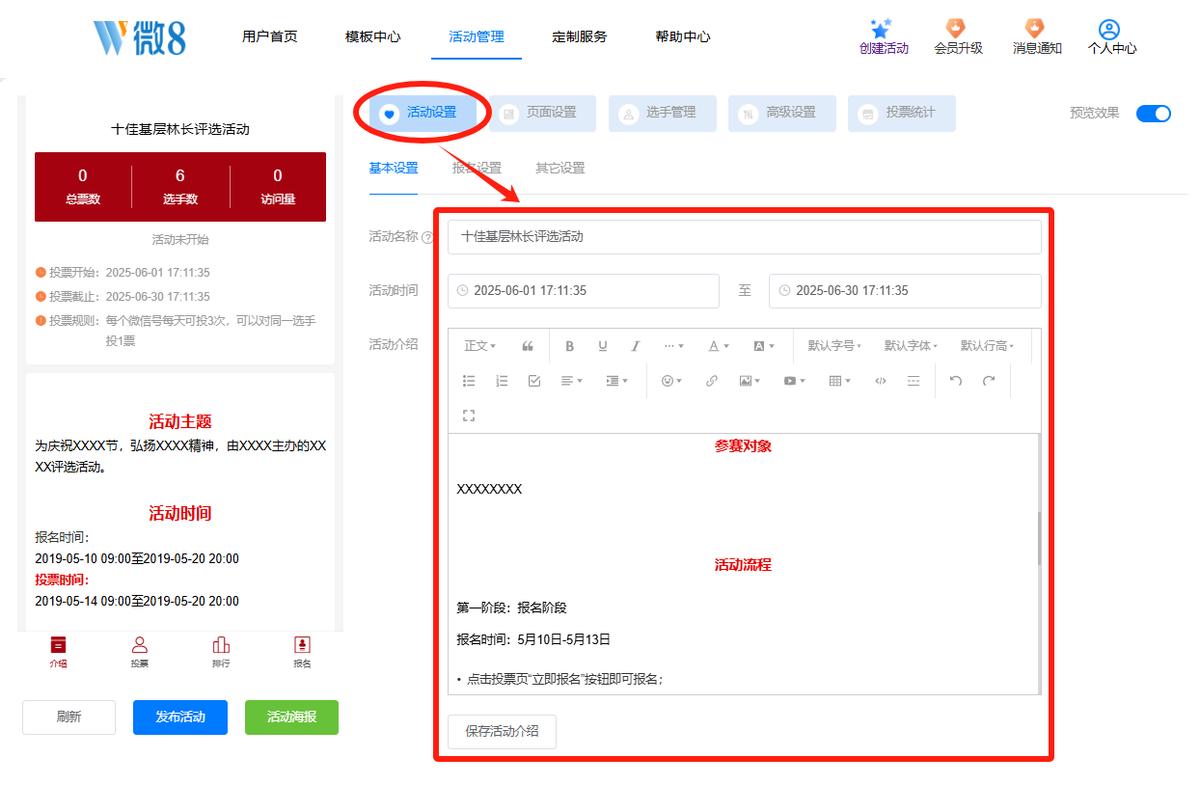Insert a horizontal divider line
Image resolution: width=1200 pixels, height=806 pixels.
pos(913,381)
